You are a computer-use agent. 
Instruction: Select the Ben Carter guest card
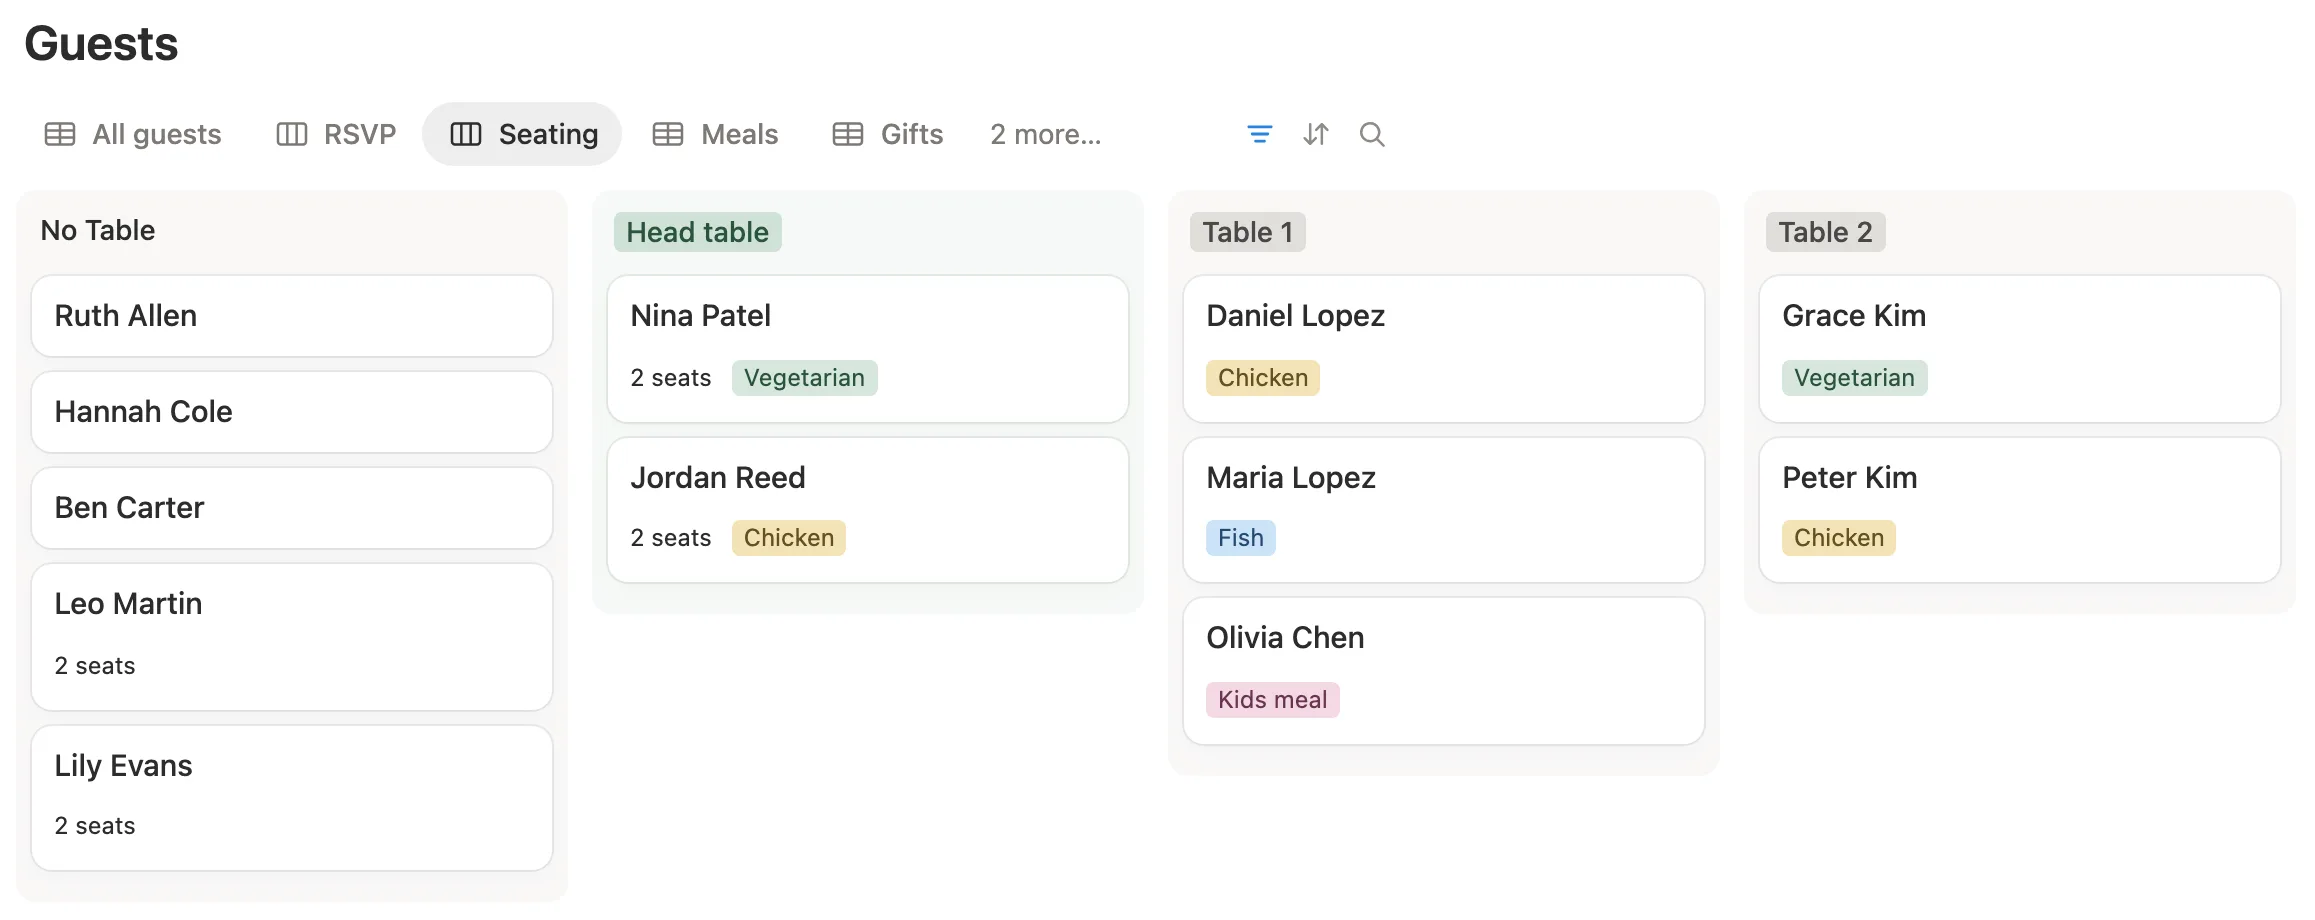pyautogui.click(x=292, y=508)
